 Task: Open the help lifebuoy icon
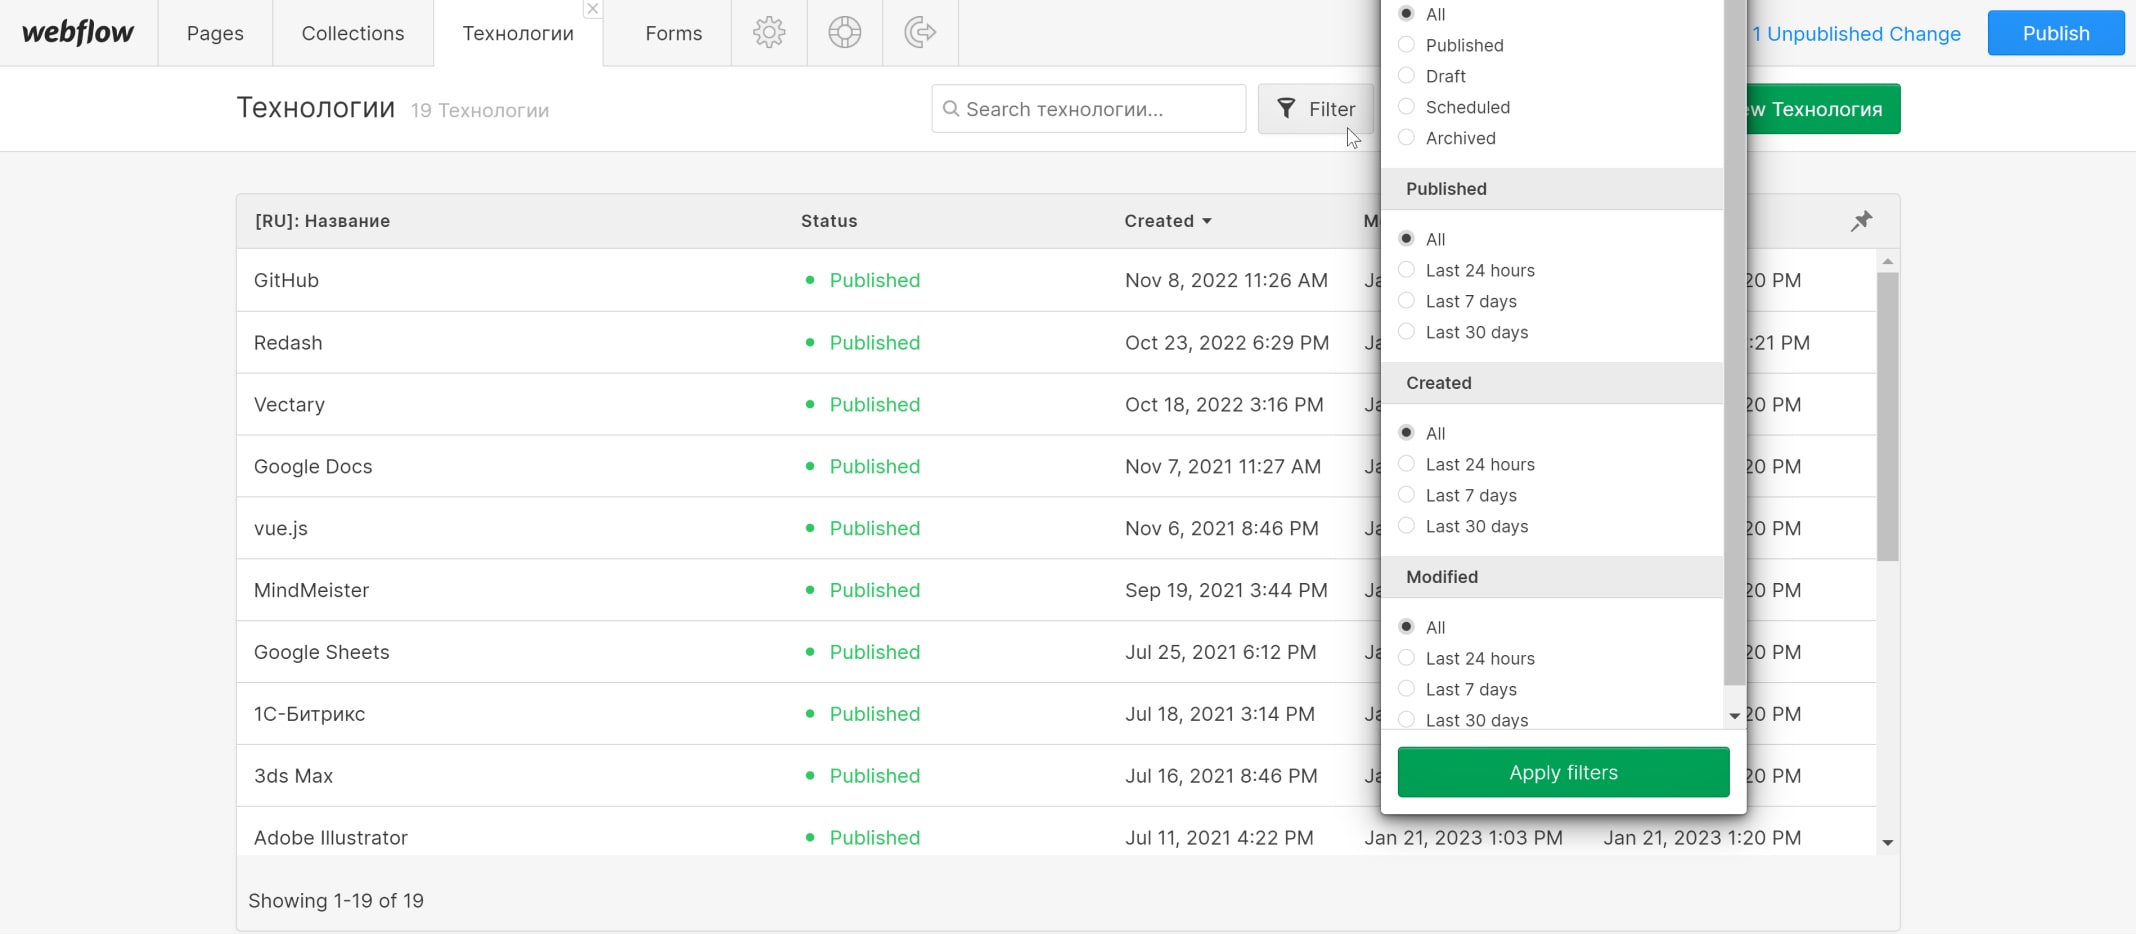(845, 33)
